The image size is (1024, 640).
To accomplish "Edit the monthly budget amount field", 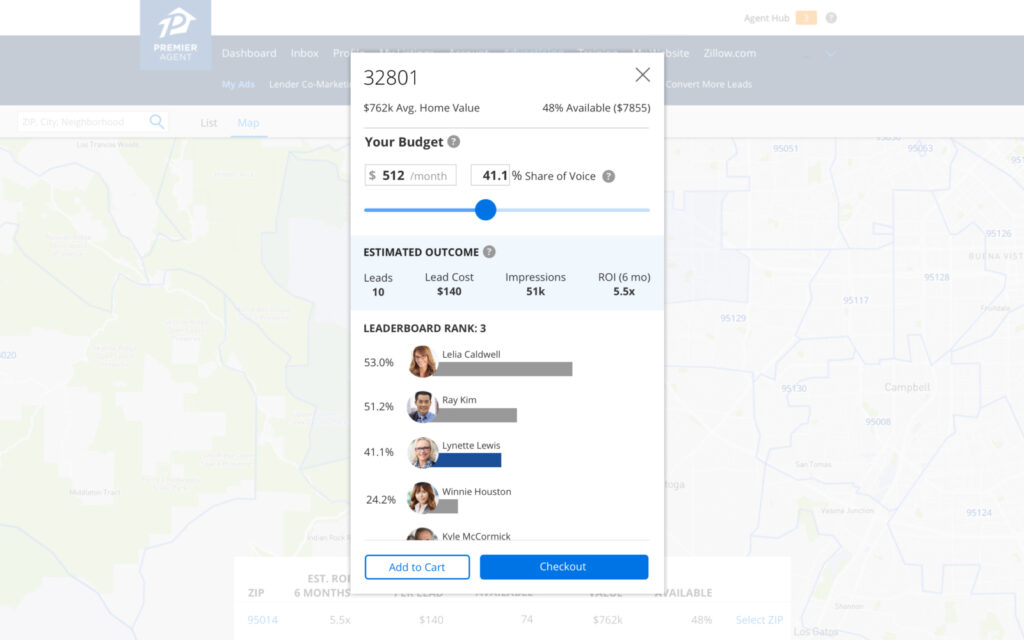I will 410,174.
